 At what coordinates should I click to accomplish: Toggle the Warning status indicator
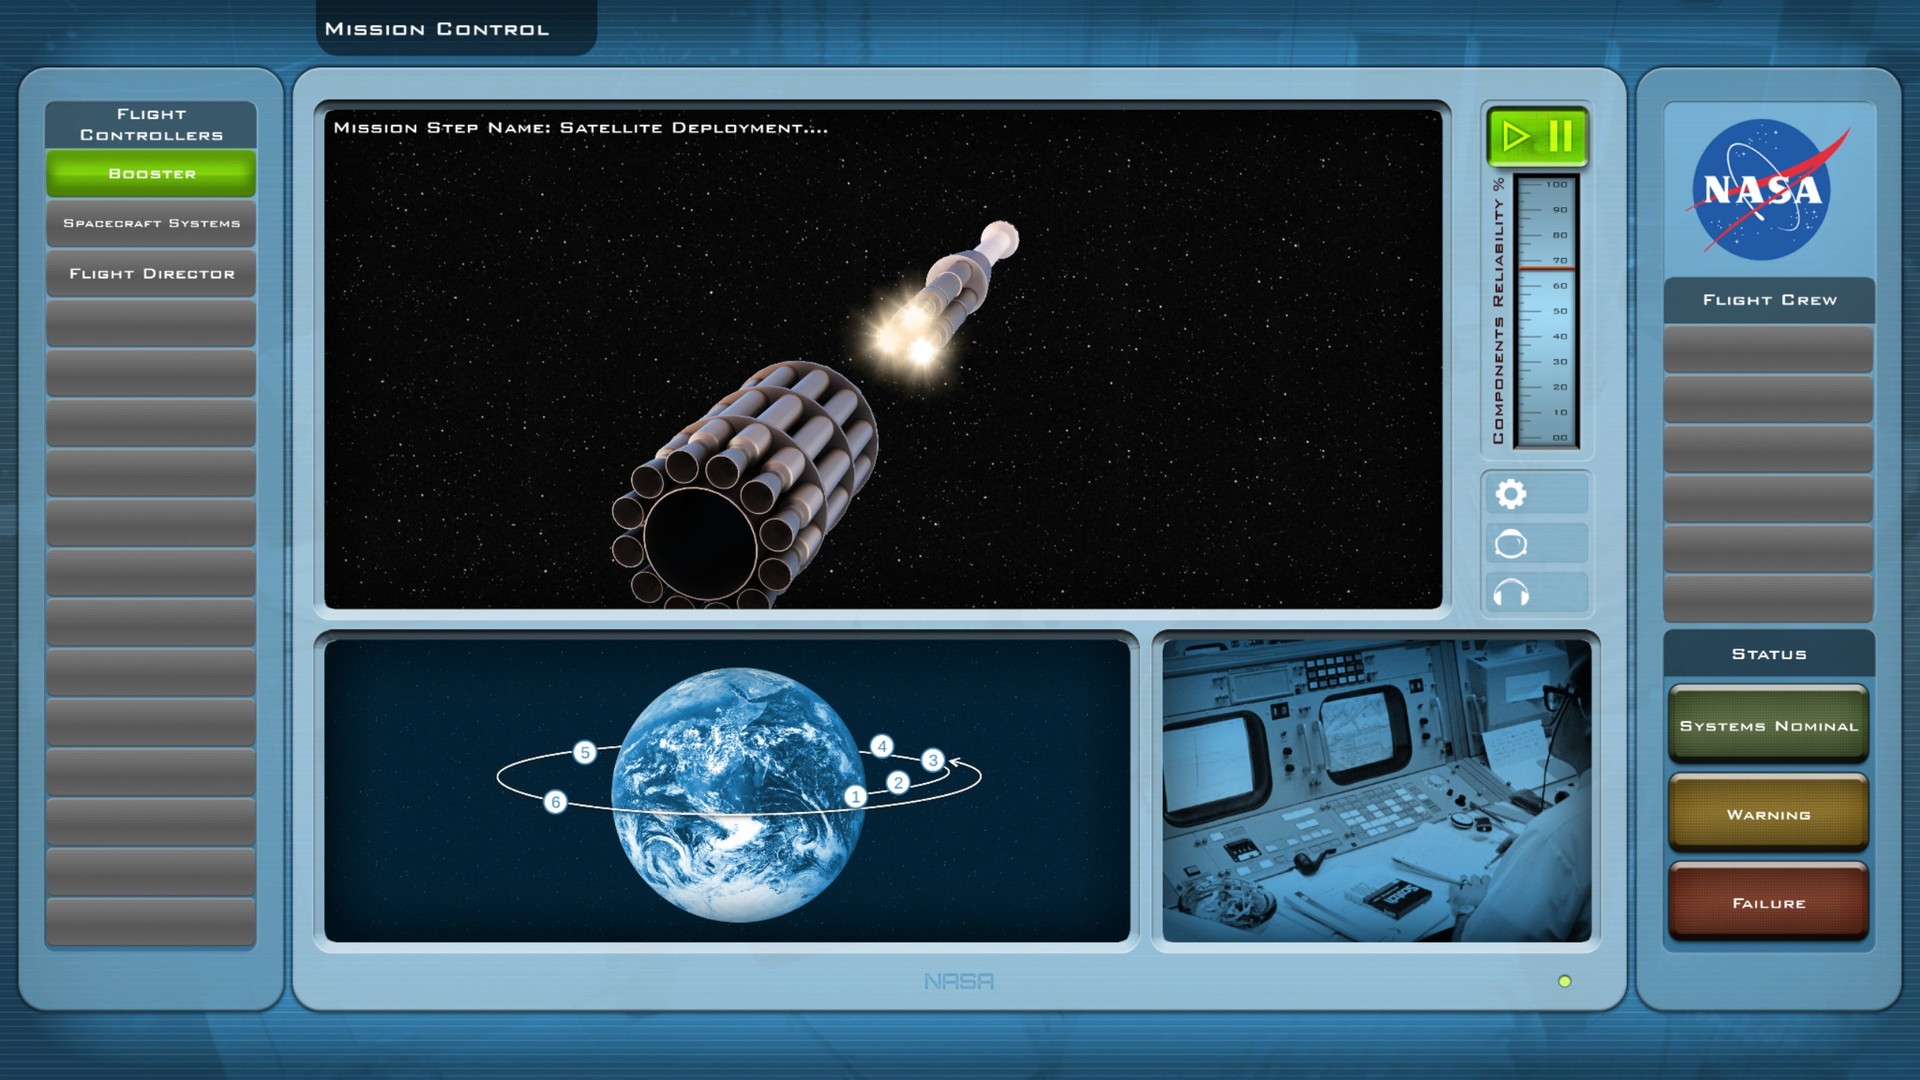coord(1768,814)
